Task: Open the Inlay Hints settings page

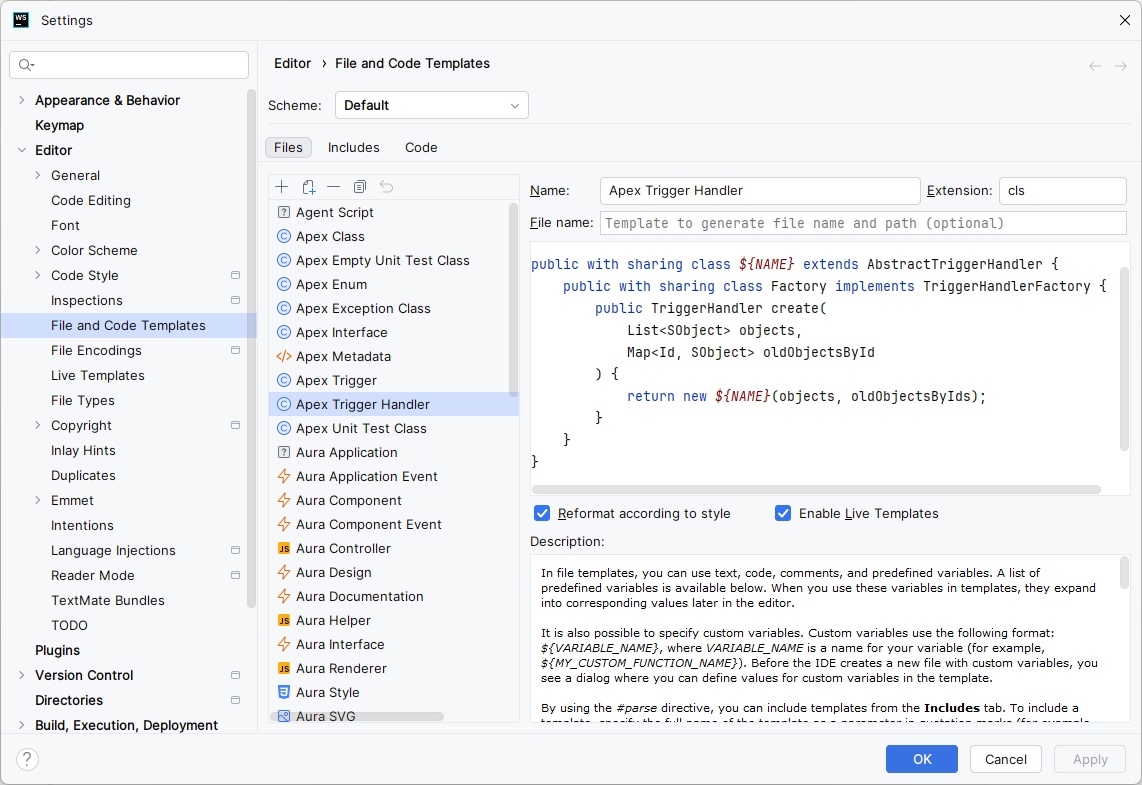Action: coord(83,450)
